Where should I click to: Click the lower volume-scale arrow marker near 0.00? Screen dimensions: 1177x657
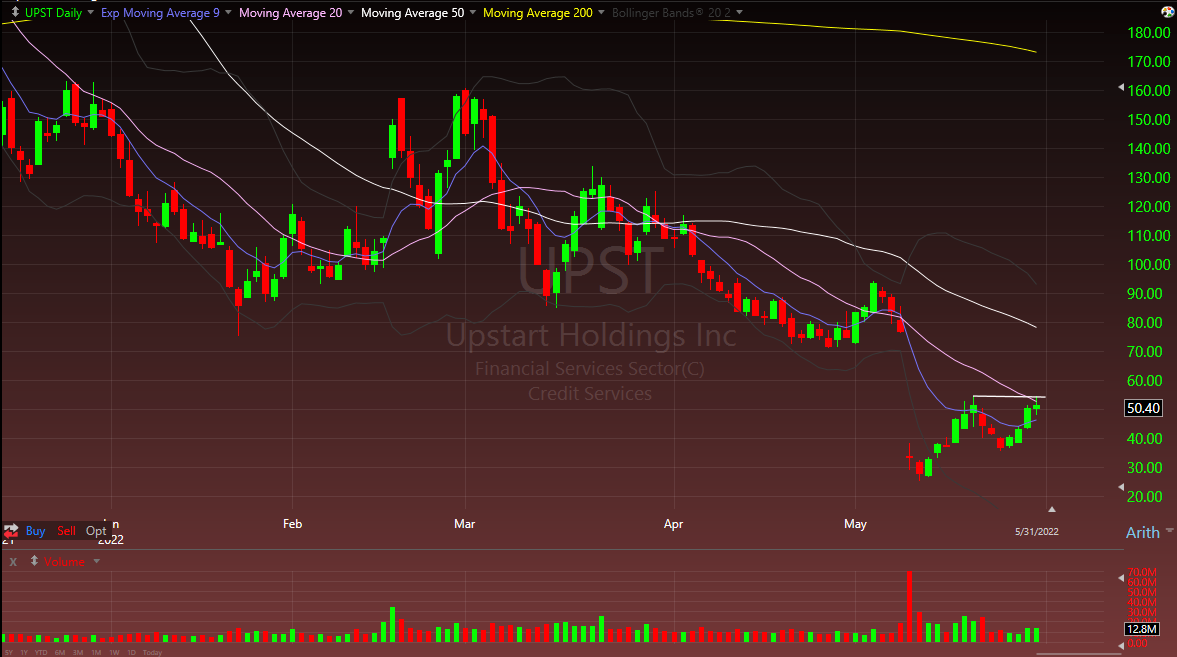point(1121,645)
